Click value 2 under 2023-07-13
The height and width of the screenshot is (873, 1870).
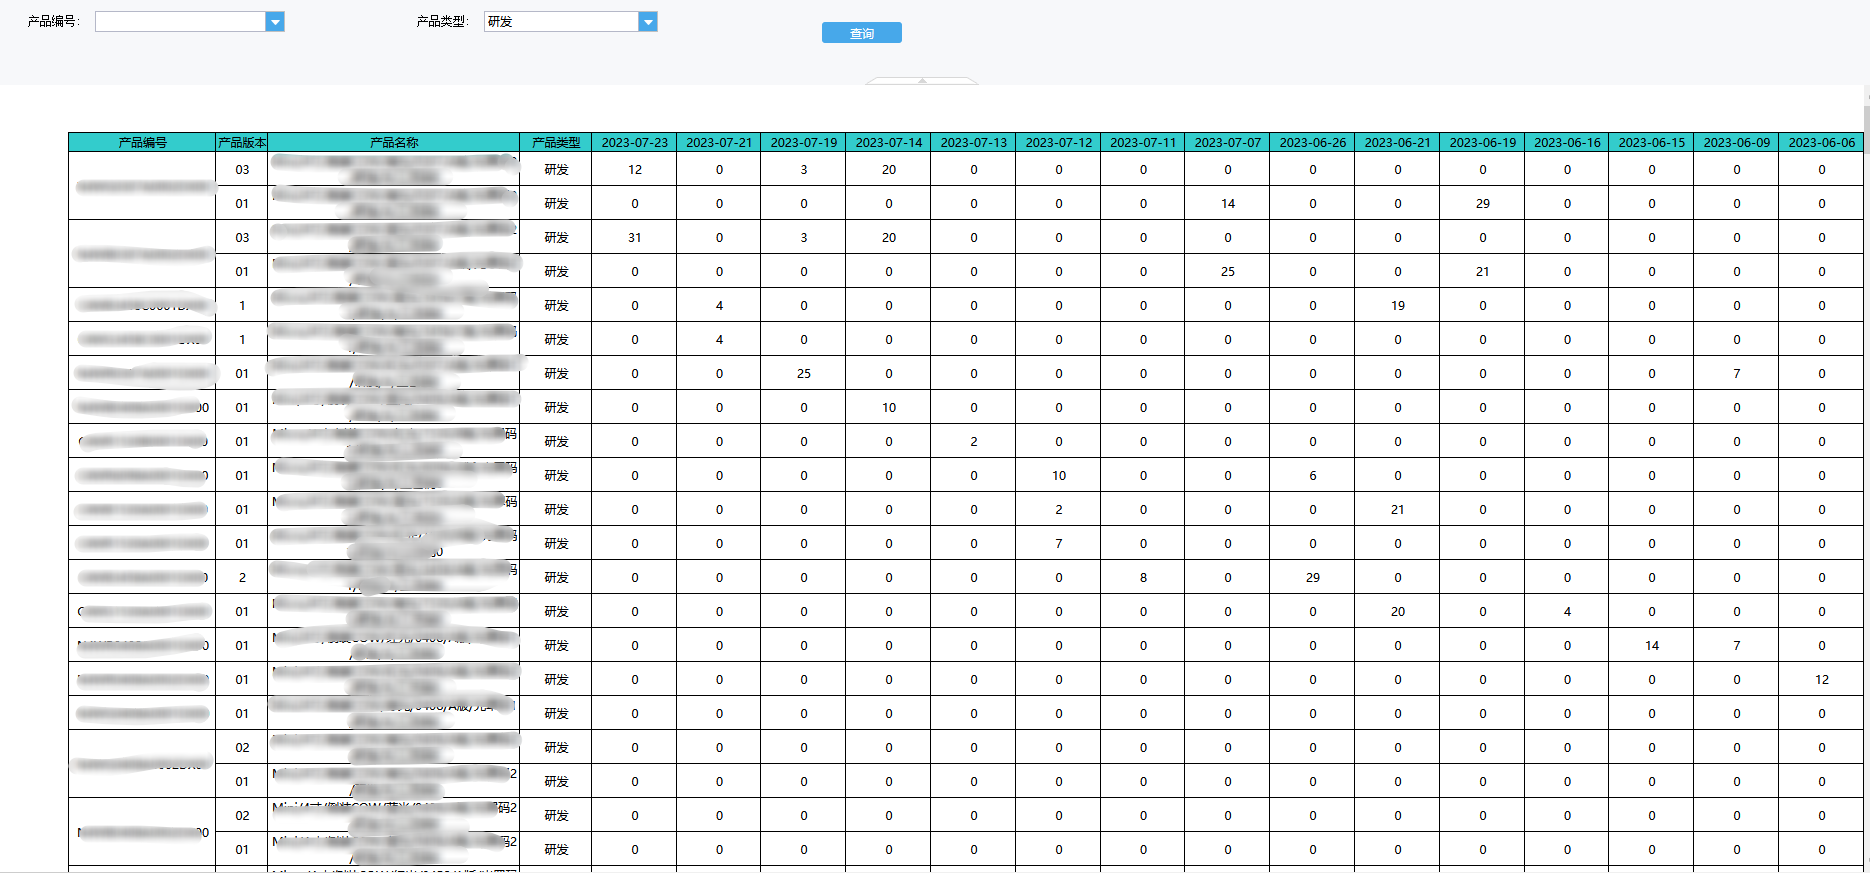974,441
